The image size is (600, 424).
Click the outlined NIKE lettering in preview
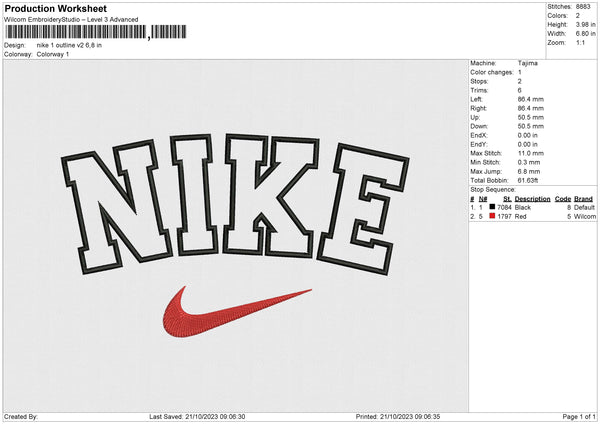[x=235, y=204]
